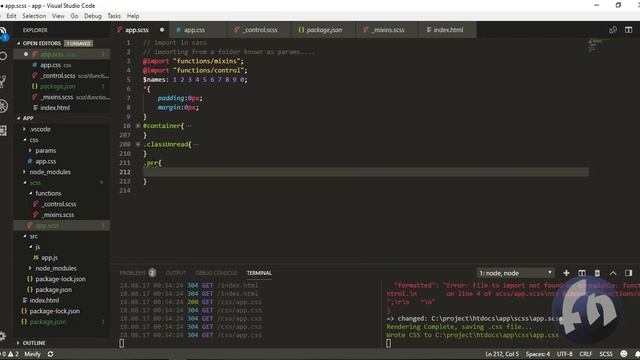Open app.js in the file tree
The image size is (640, 360).
[49, 258]
